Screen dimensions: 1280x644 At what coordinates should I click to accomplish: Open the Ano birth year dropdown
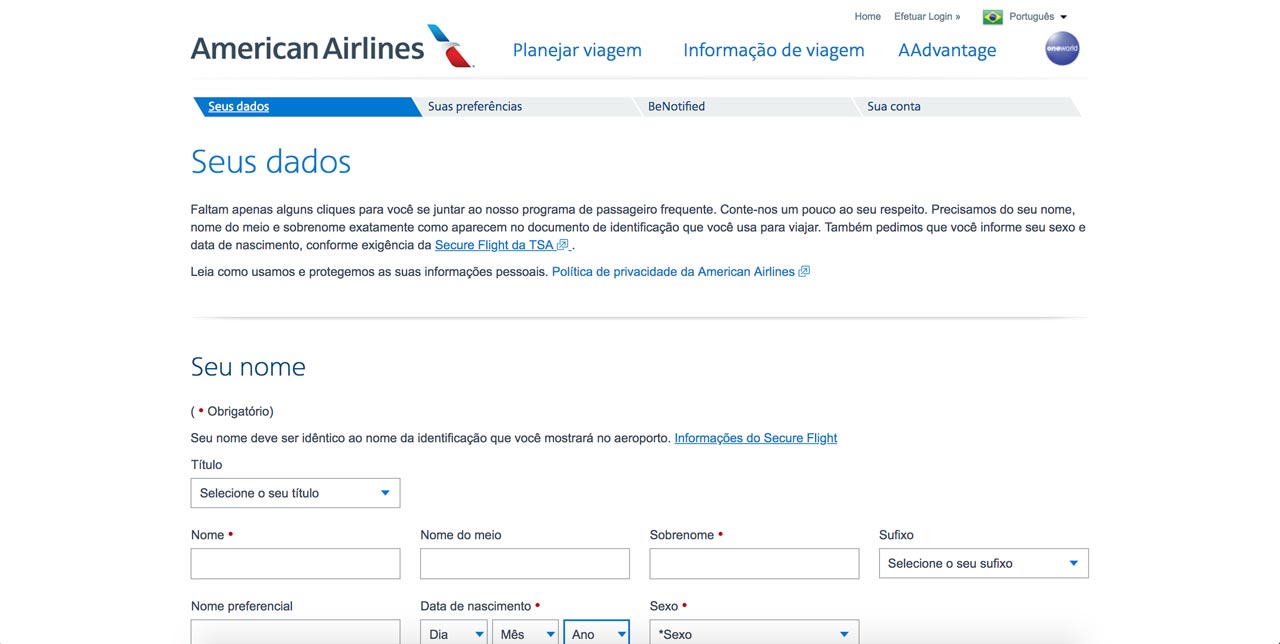coord(597,634)
